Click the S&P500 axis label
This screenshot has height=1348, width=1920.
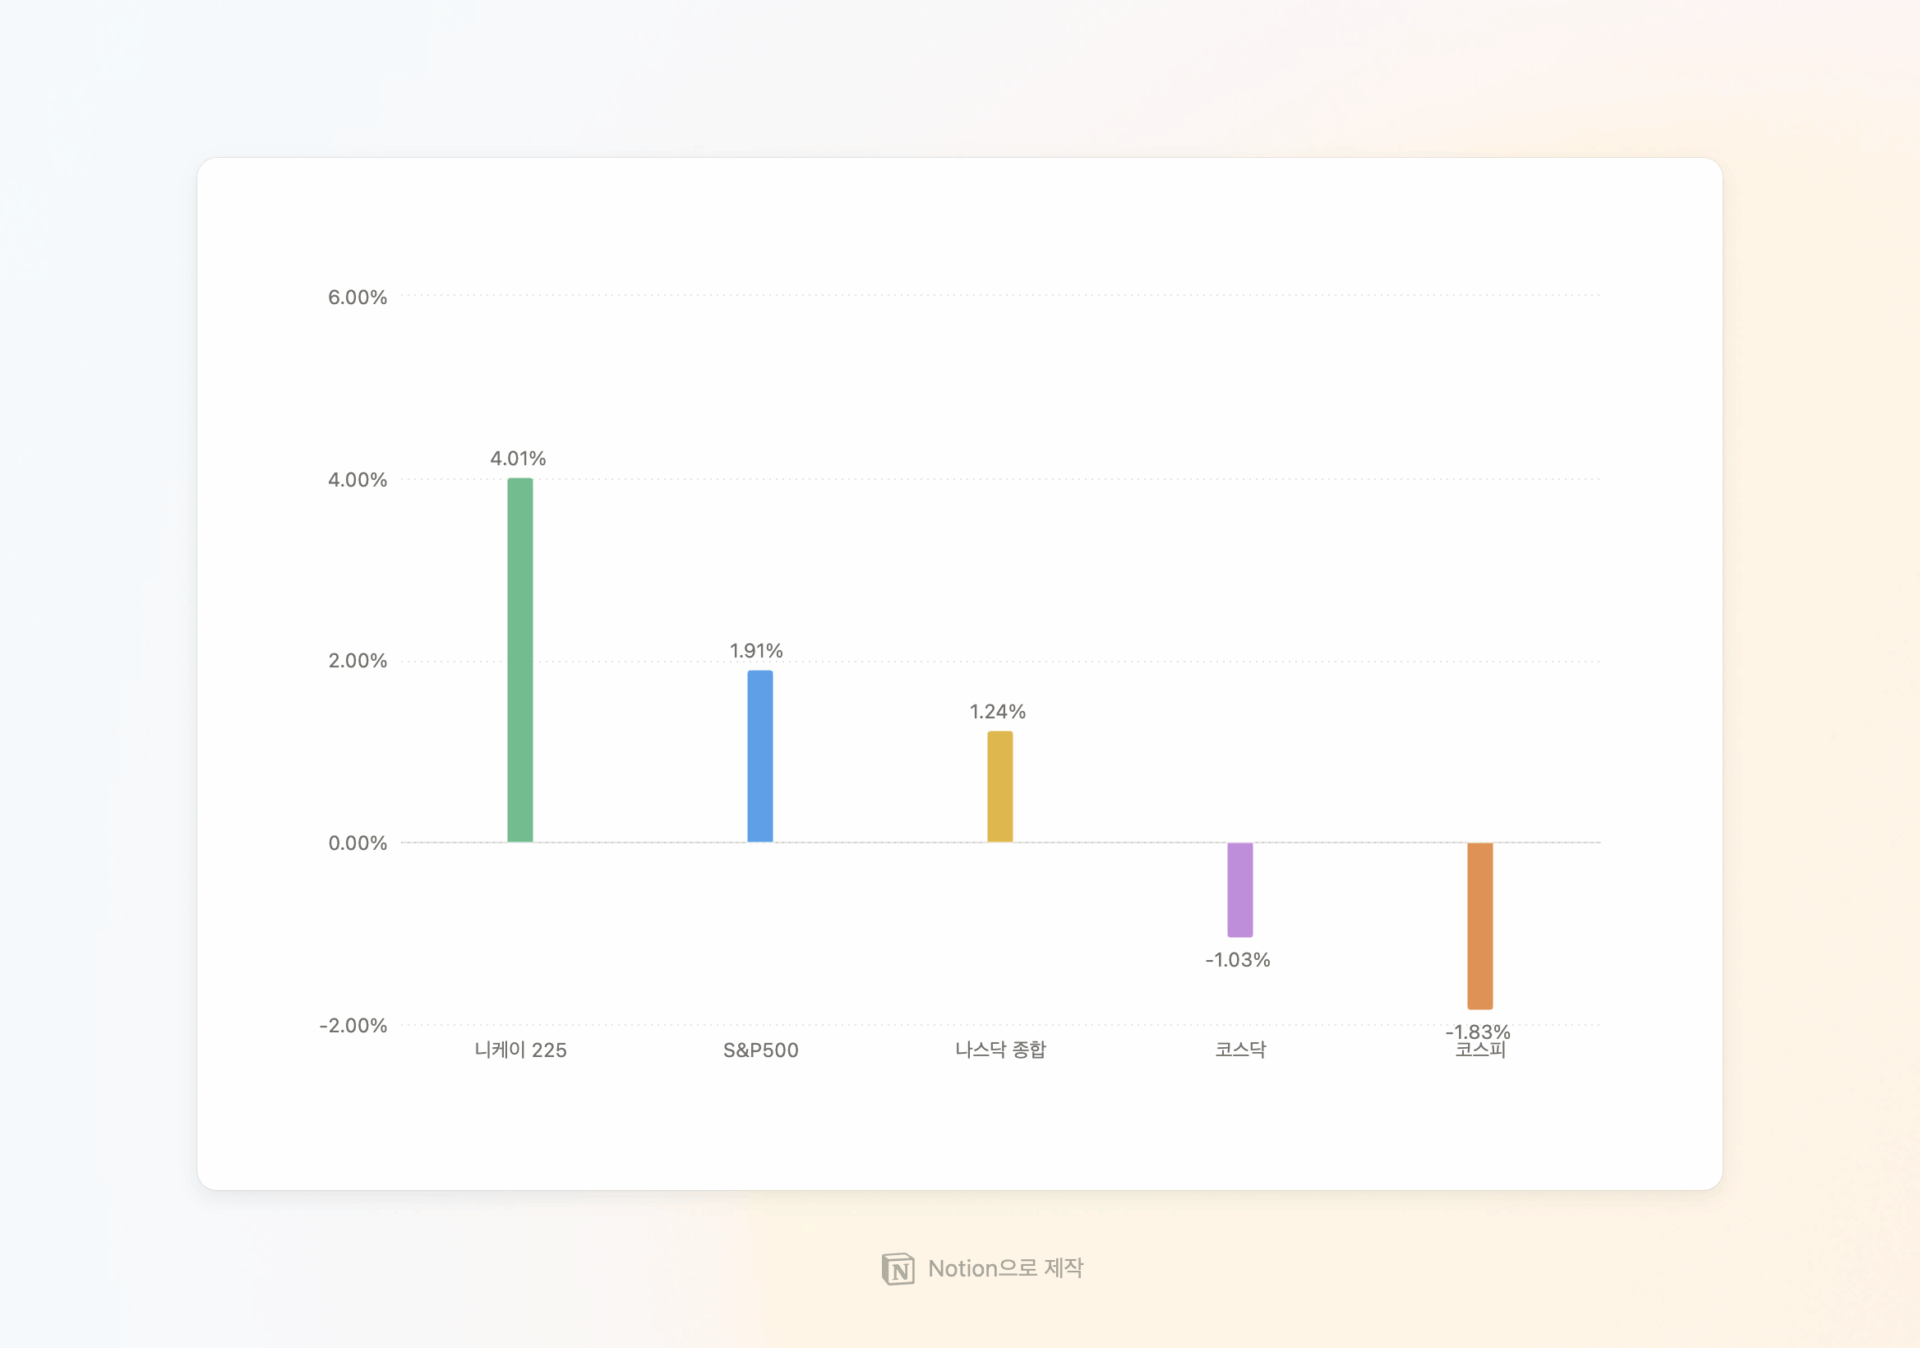[761, 1050]
